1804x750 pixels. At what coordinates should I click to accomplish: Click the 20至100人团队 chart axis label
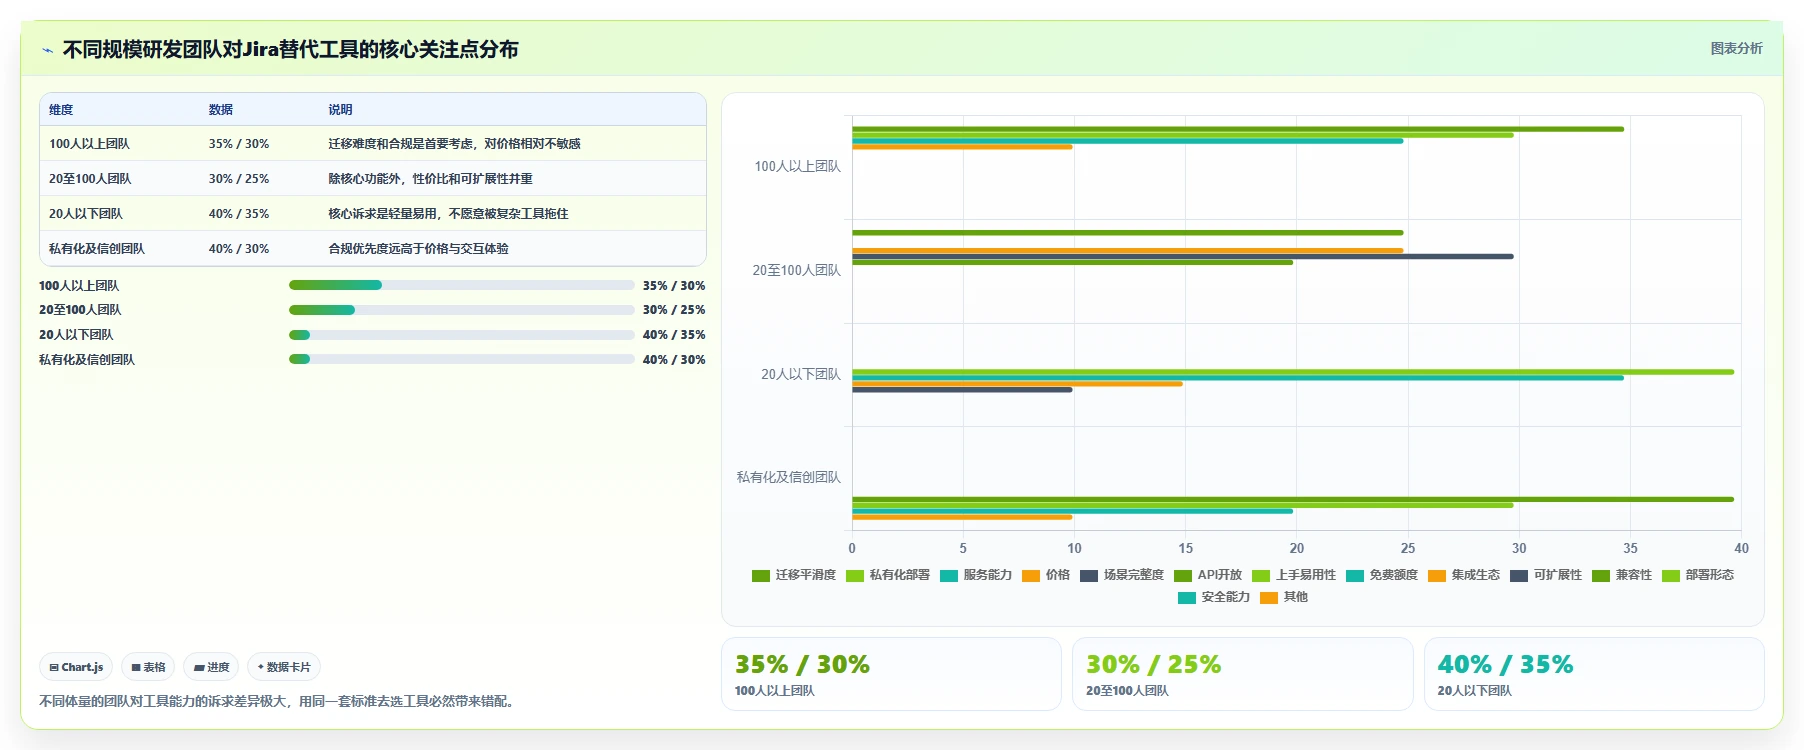[x=796, y=271]
